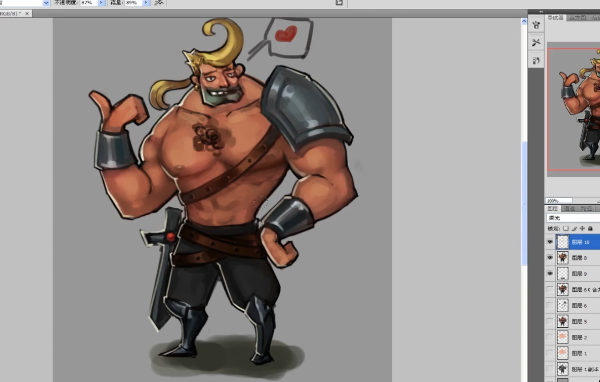
Task: Open the Tool Presets panel icon
Action: click(536, 42)
